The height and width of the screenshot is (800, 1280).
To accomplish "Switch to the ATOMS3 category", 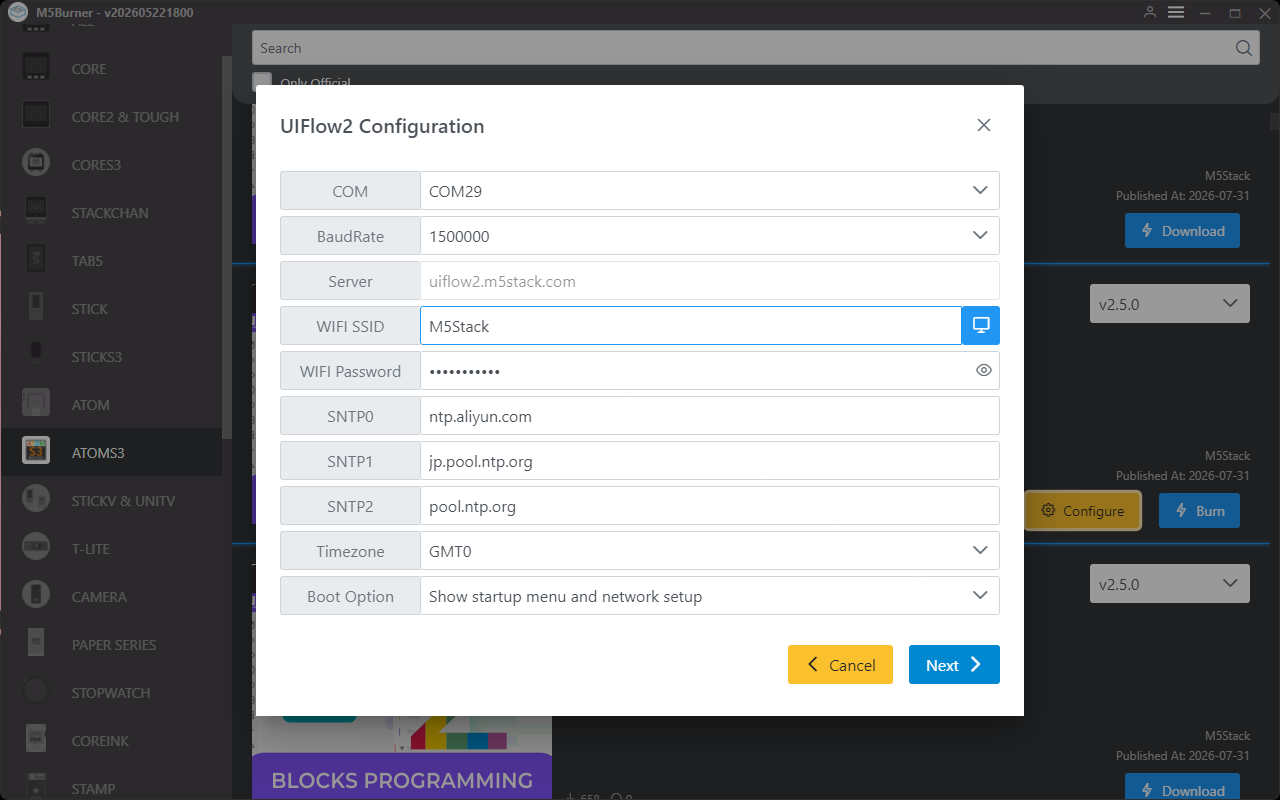I will 98,453.
